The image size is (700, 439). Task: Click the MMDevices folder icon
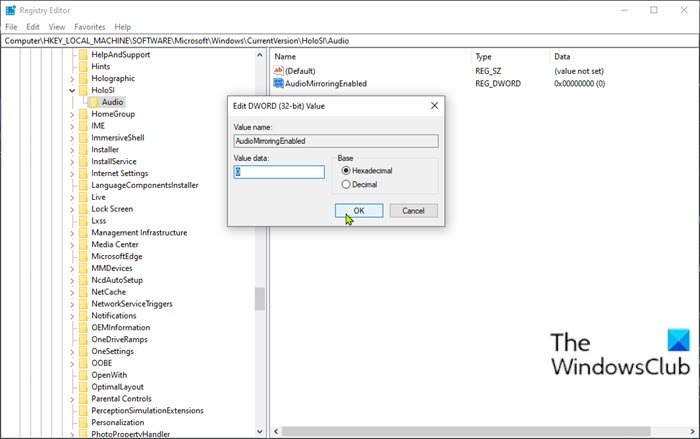coord(83,268)
